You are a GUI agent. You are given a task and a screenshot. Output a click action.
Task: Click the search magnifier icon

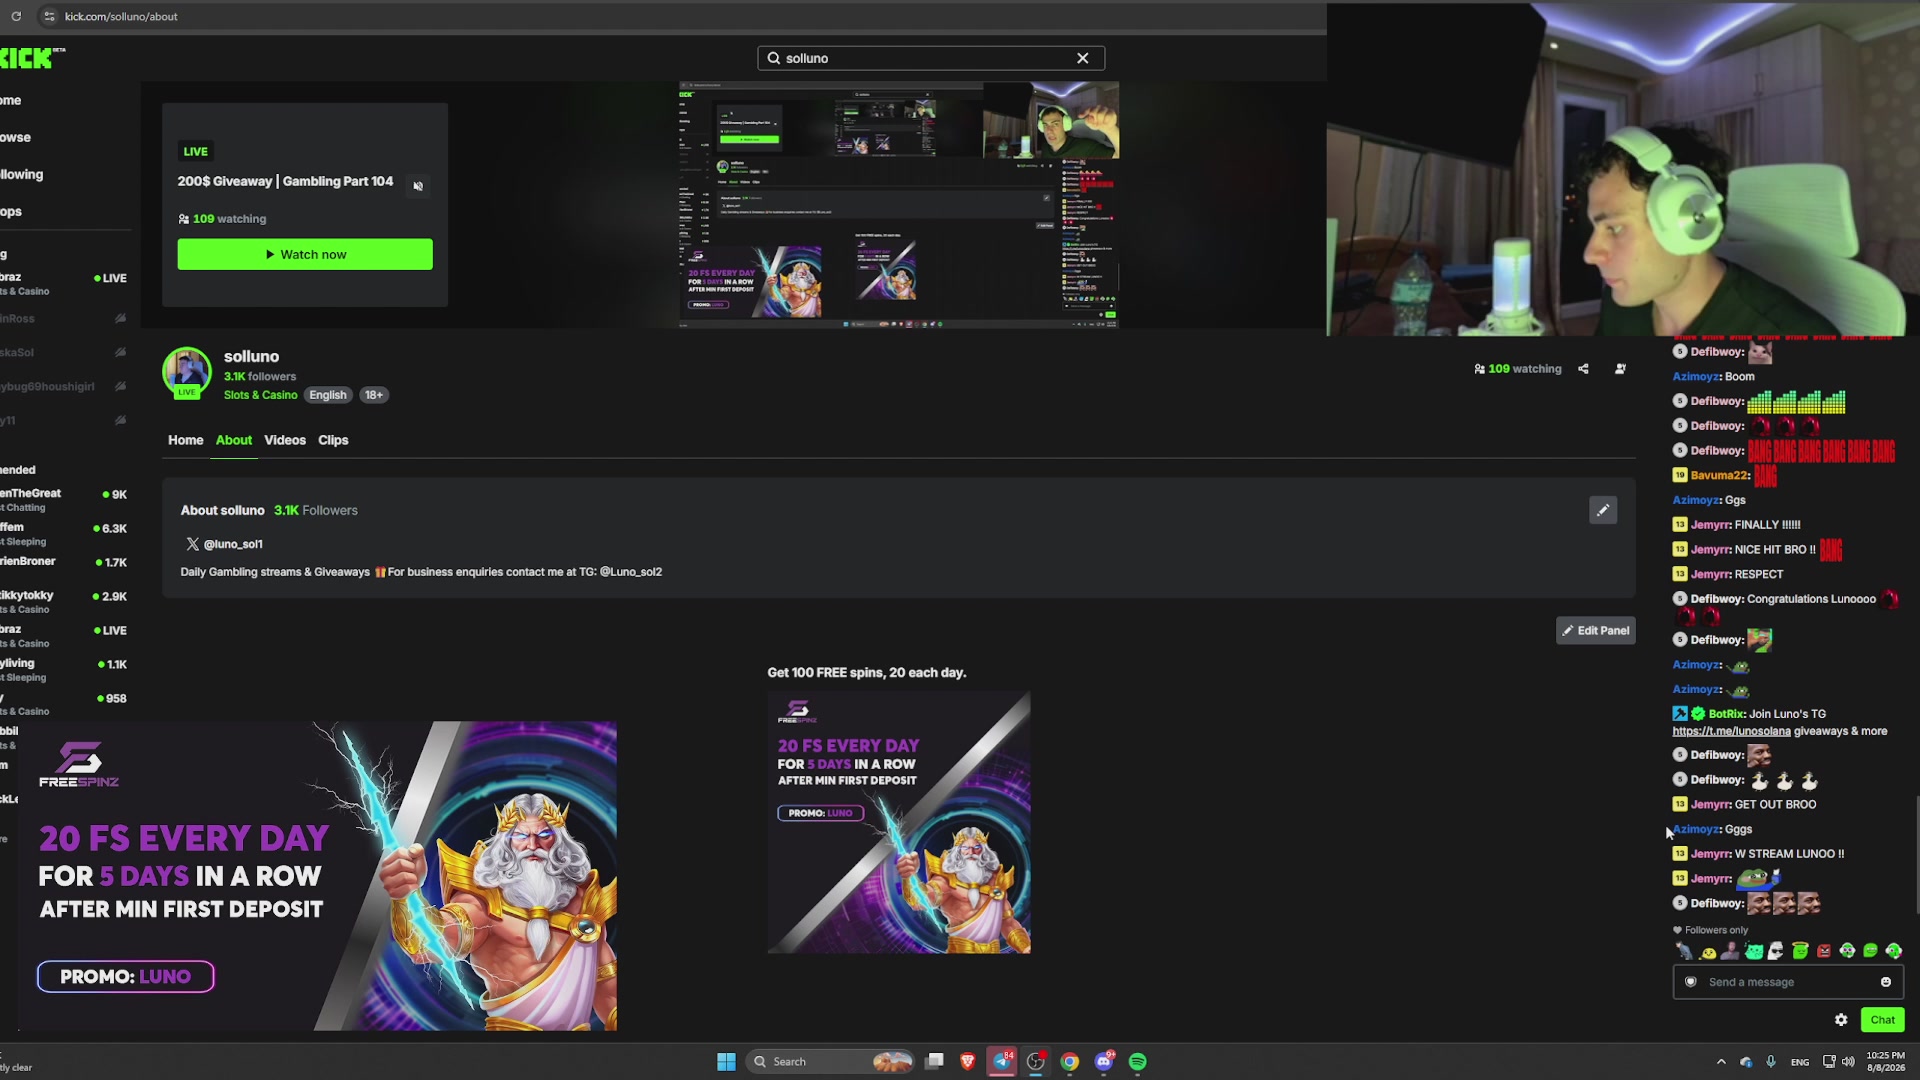tap(773, 58)
